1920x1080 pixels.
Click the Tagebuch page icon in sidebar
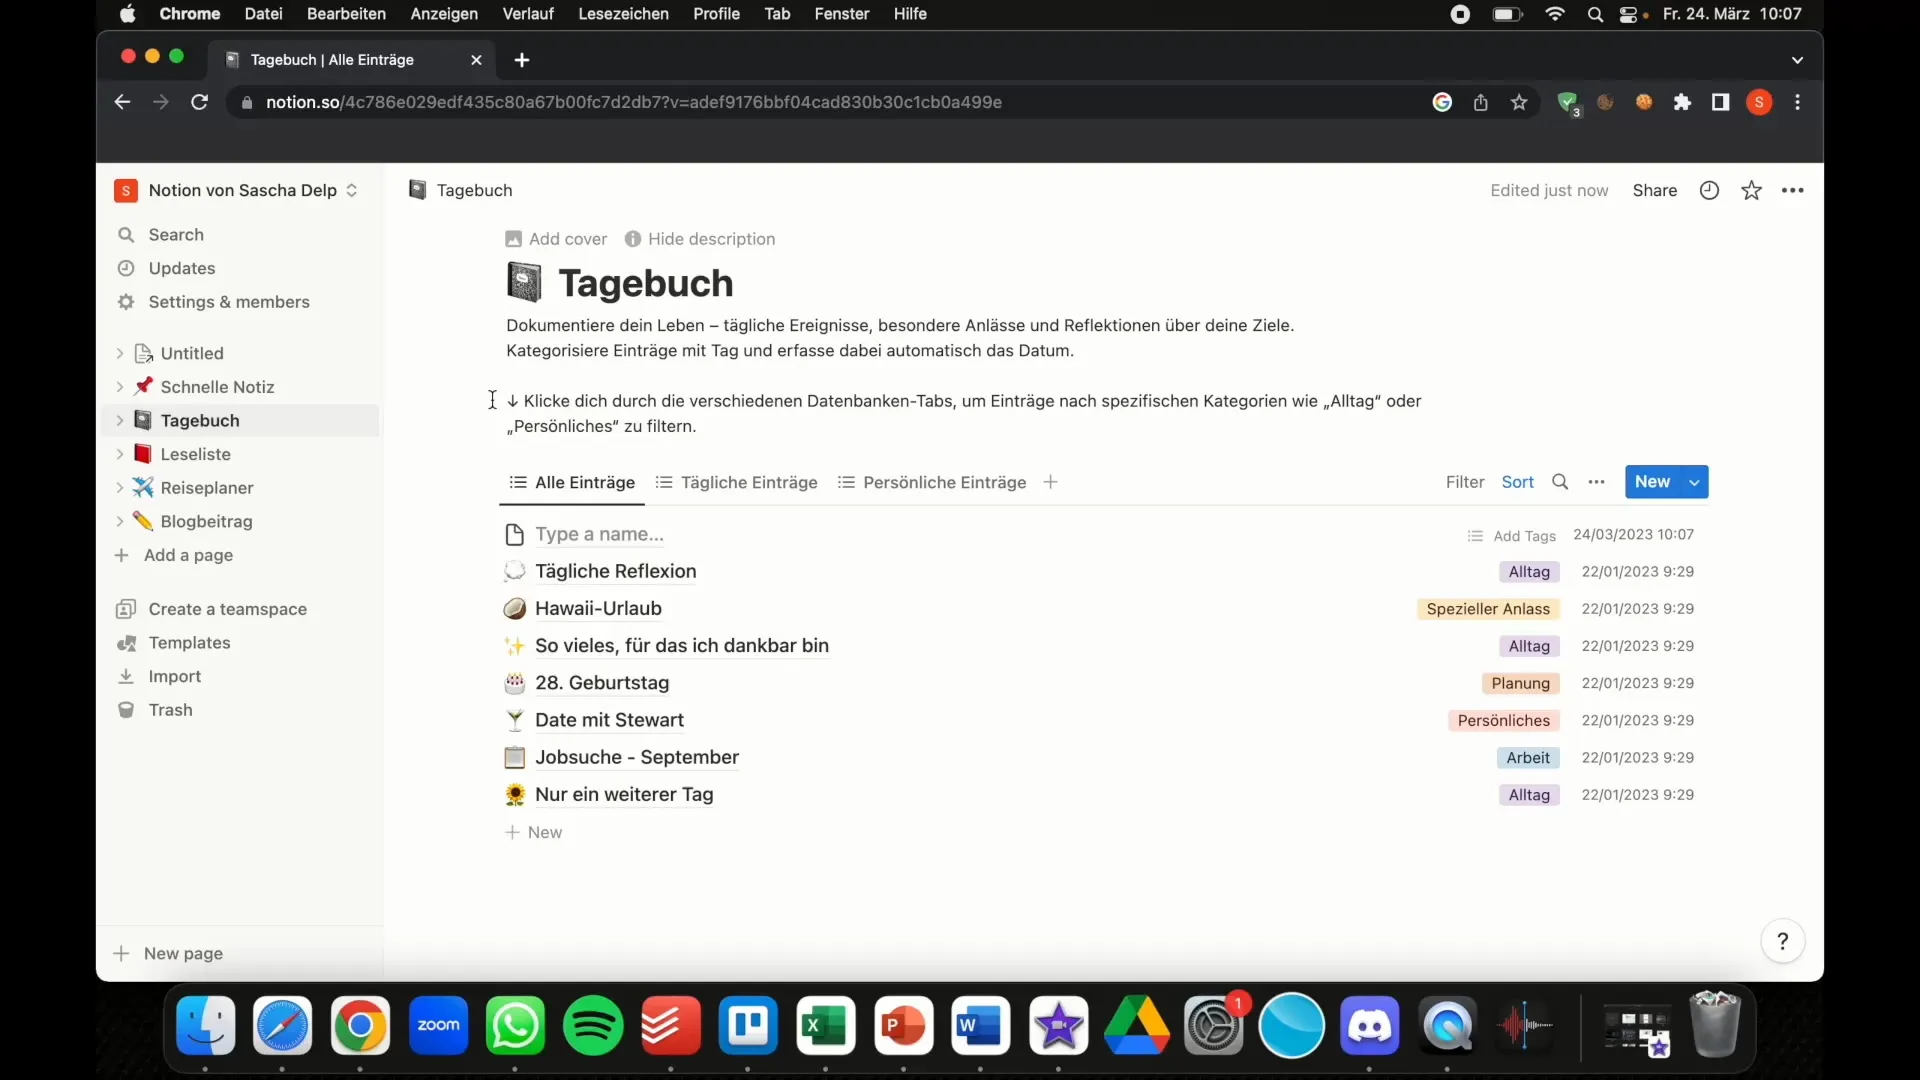(142, 419)
